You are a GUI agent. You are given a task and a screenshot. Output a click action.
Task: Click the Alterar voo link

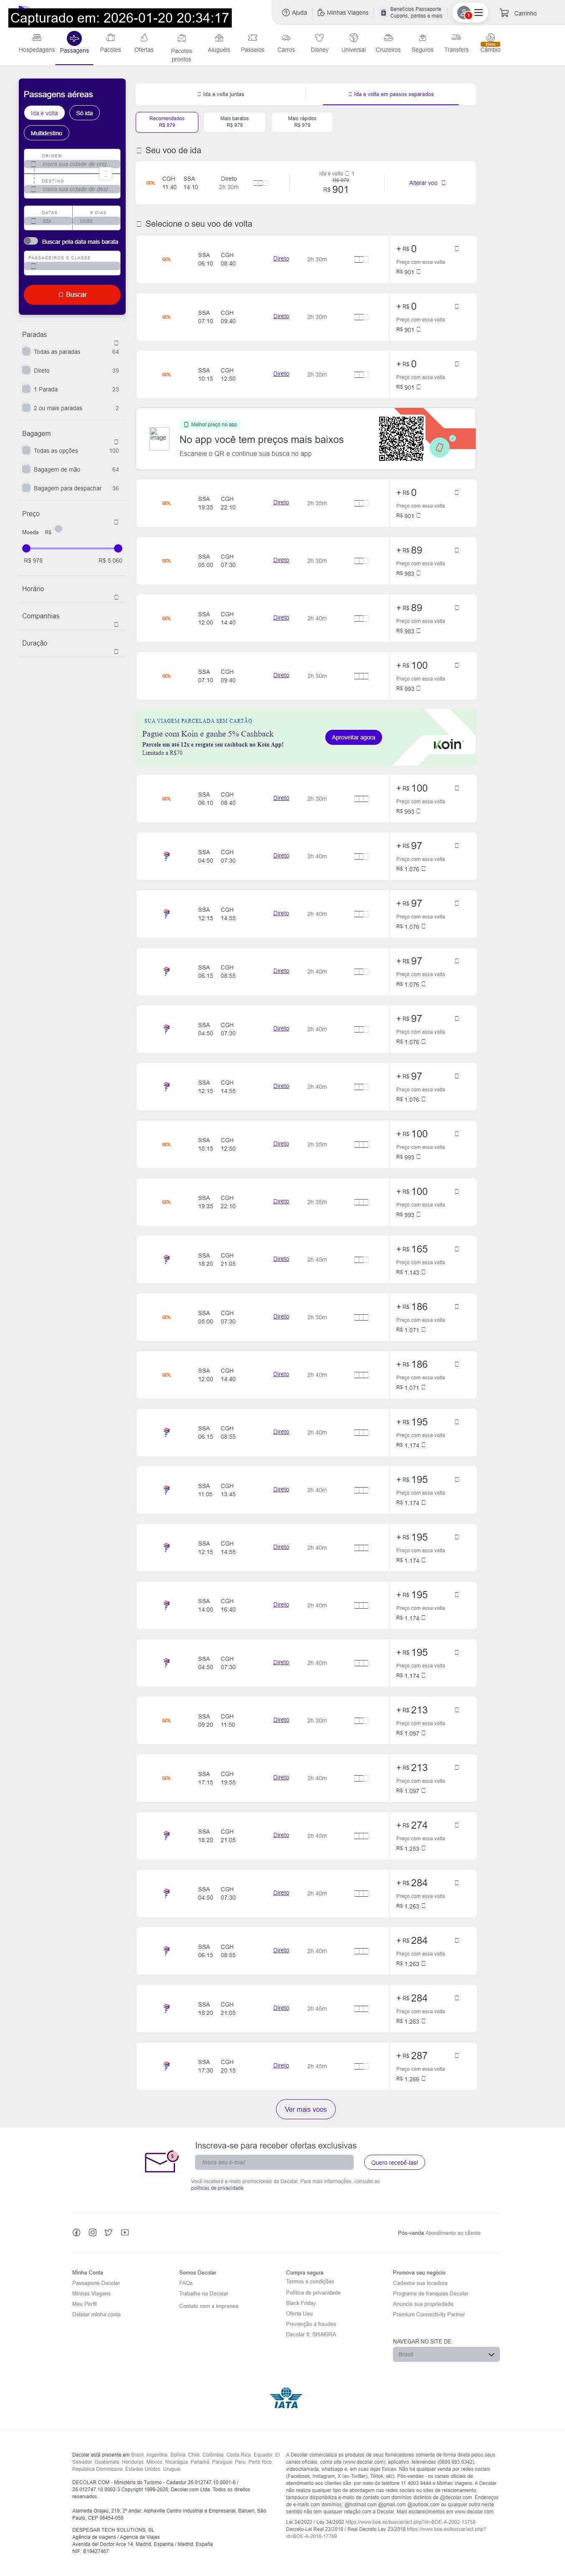[427, 183]
